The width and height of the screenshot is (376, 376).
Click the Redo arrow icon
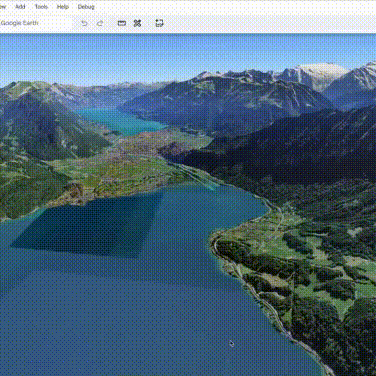pyautogui.click(x=100, y=23)
